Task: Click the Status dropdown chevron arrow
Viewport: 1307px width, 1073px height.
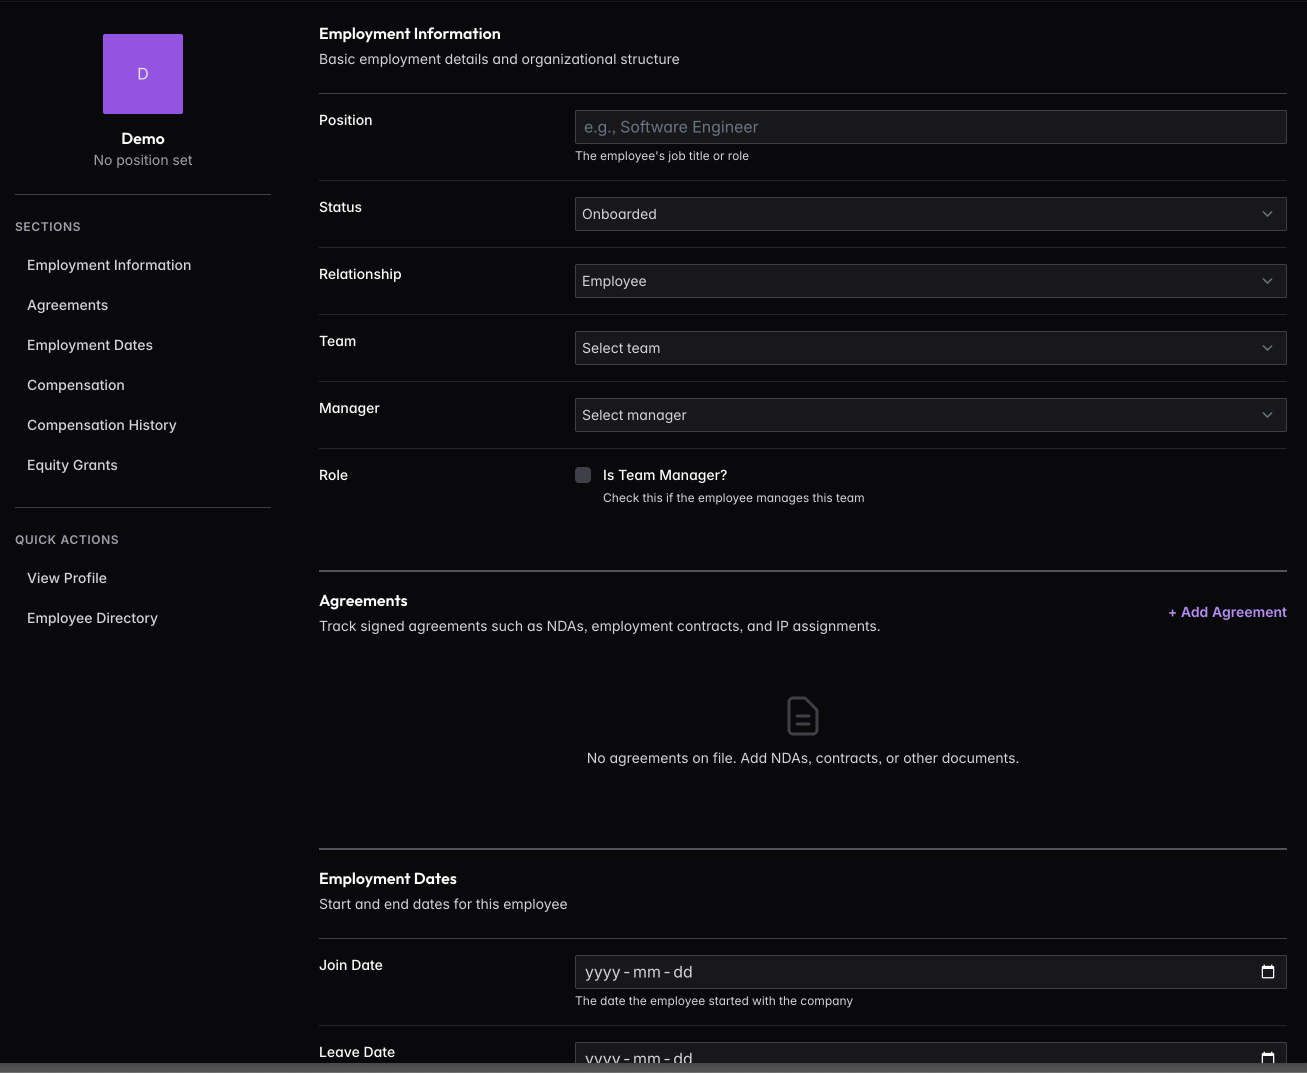Action: point(1267,214)
